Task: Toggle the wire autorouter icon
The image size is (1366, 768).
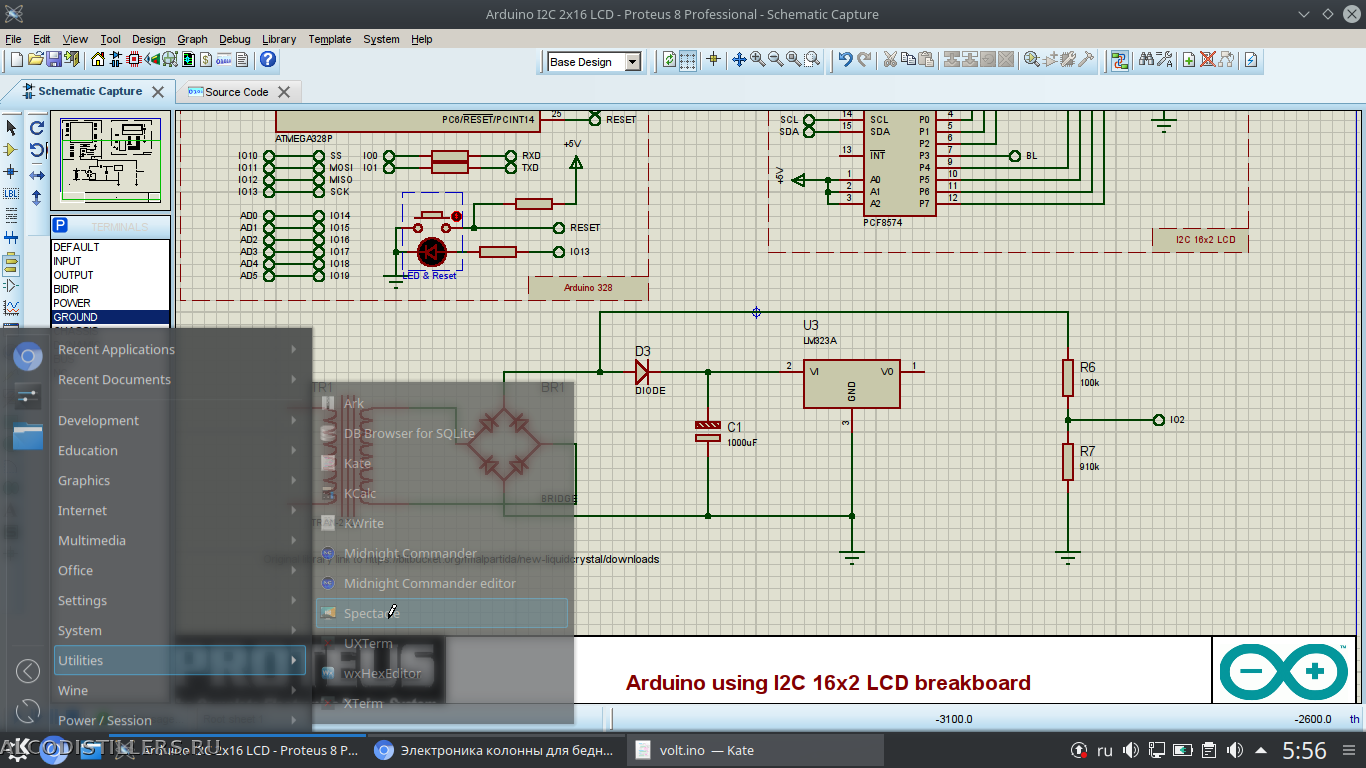Action: tap(1120, 60)
